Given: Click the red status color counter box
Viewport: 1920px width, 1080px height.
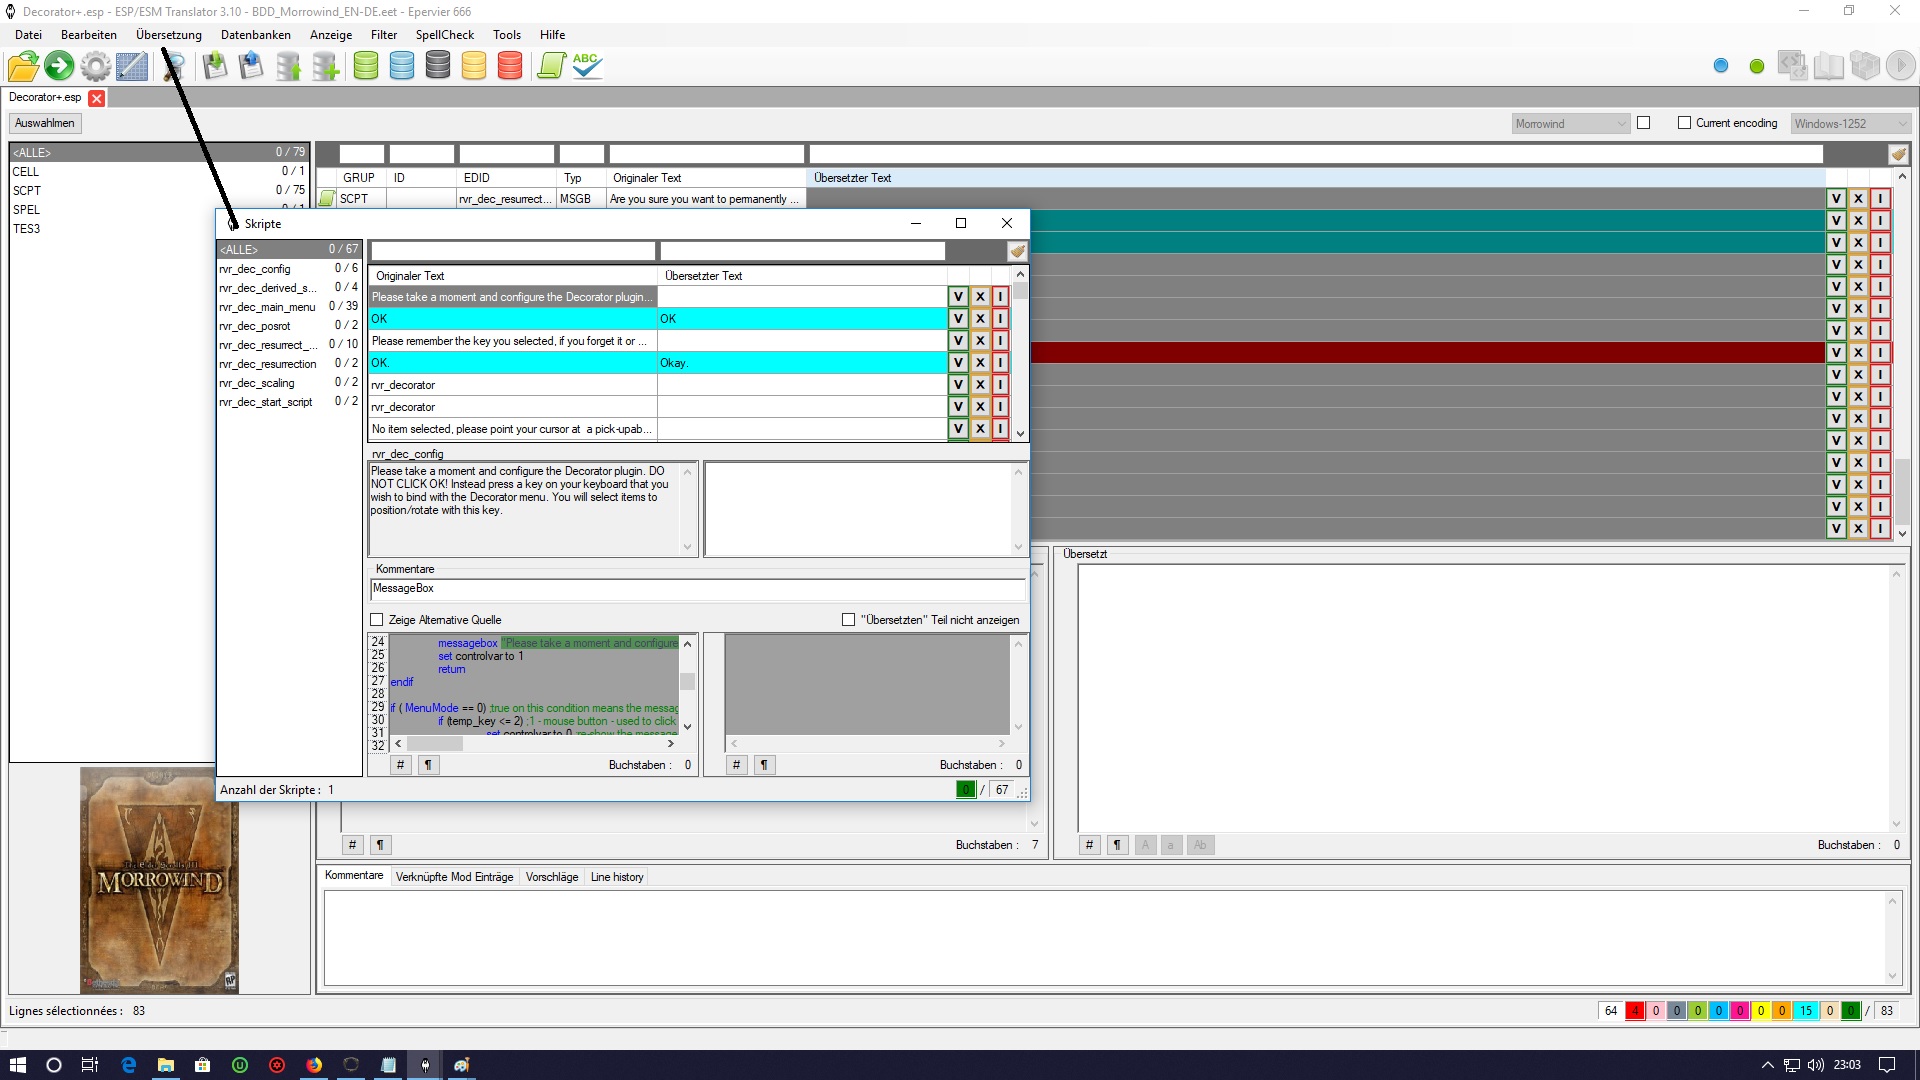Looking at the screenshot, I should (x=1634, y=1011).
